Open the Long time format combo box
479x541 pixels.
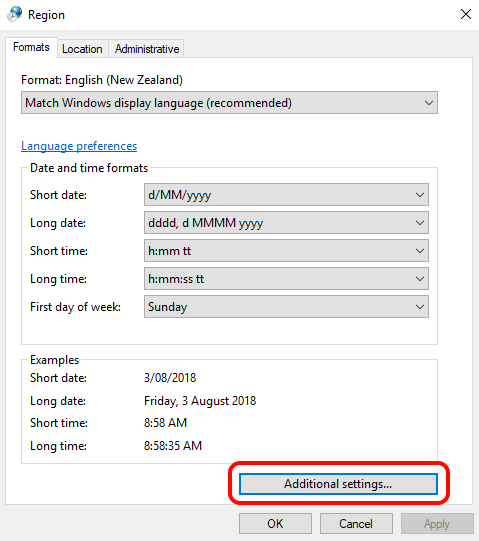[286, 278]
